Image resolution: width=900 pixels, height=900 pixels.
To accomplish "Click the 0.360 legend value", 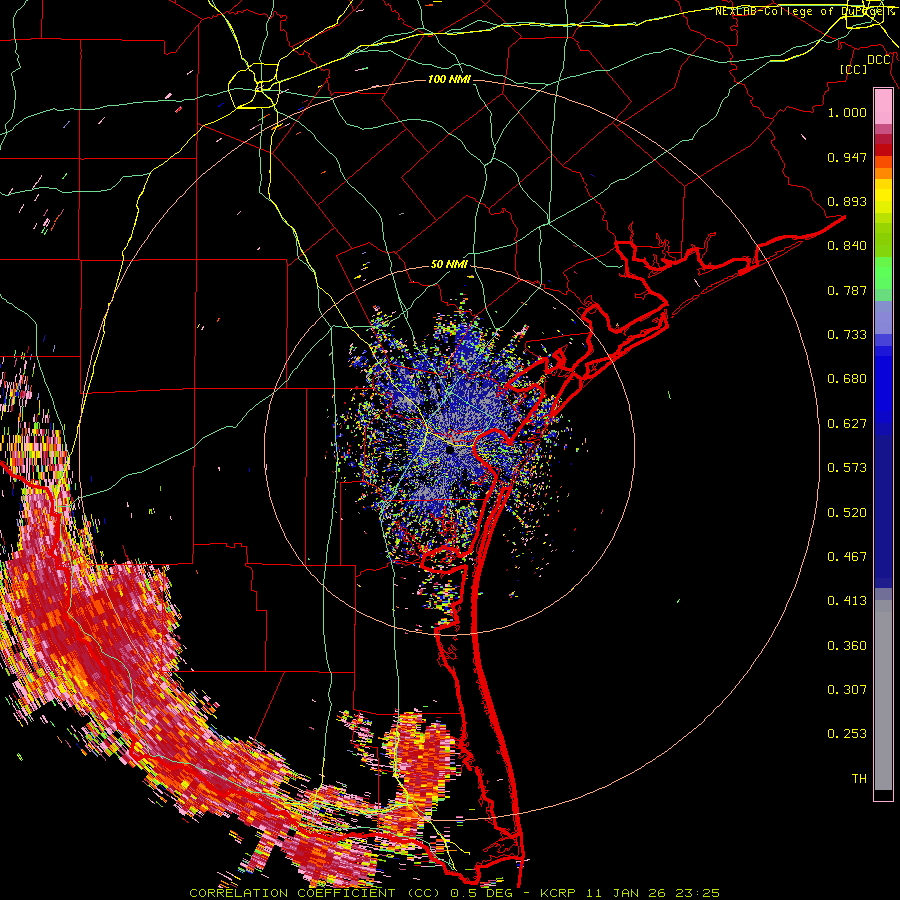I will click(847, 646).
